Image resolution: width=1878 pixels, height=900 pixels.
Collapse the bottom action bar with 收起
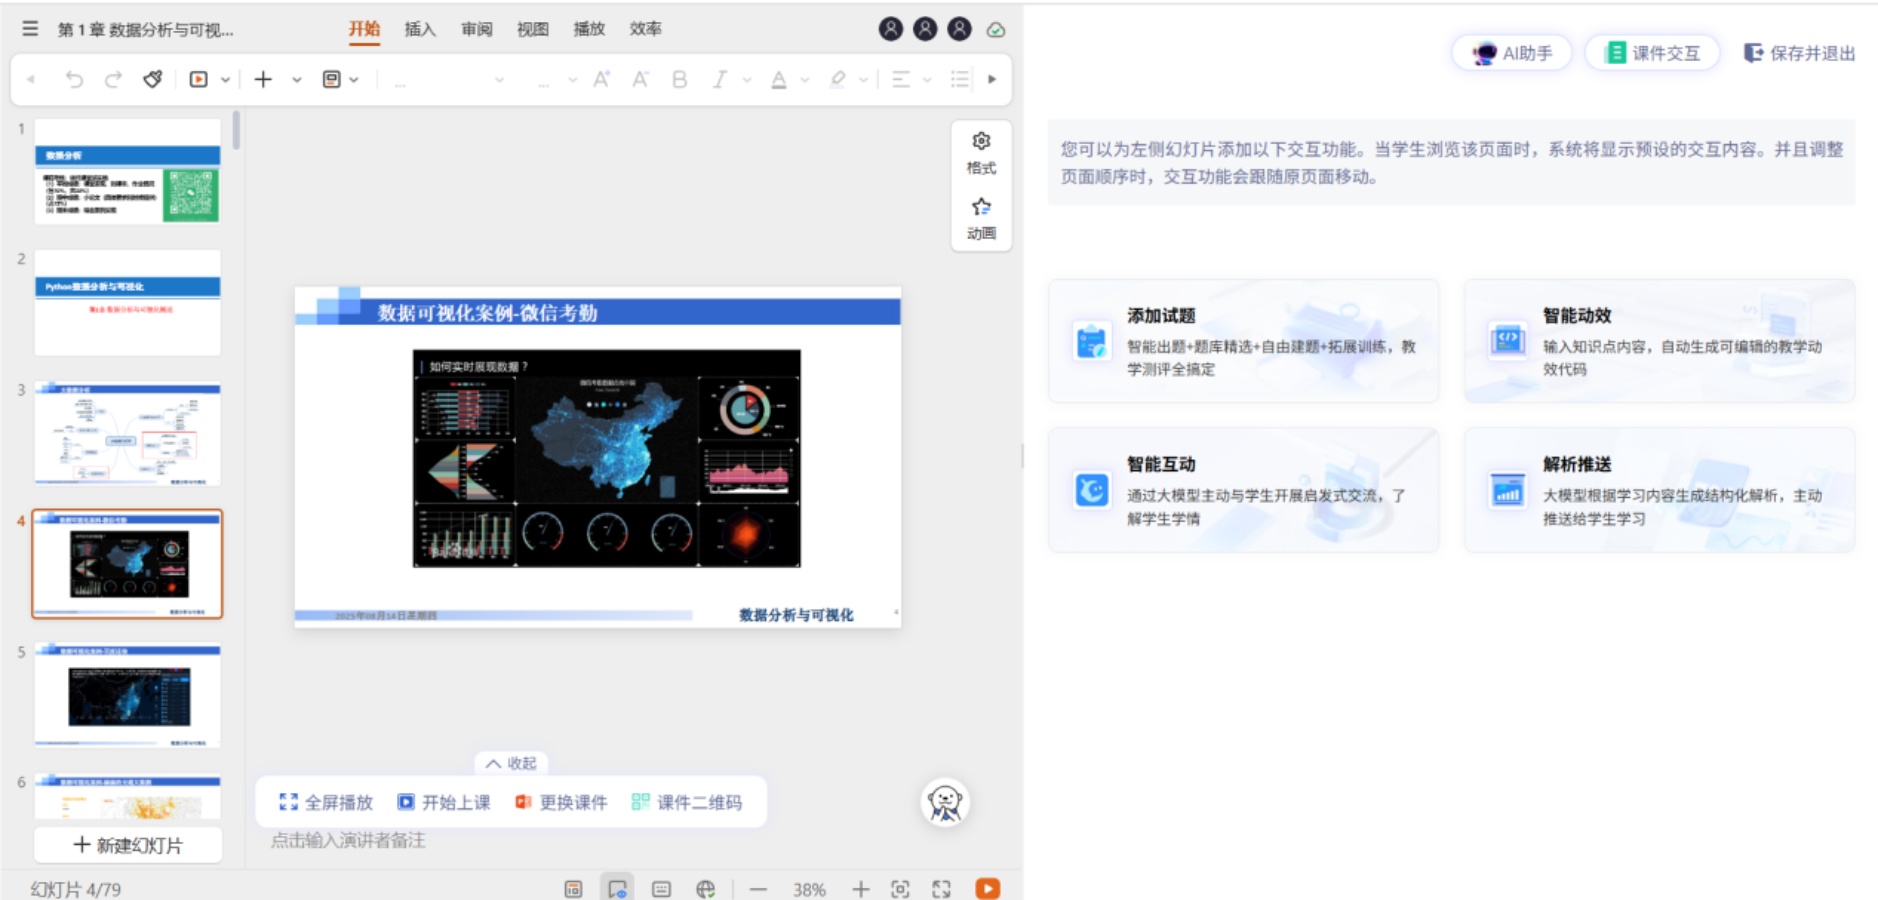[x=511, y=763]
